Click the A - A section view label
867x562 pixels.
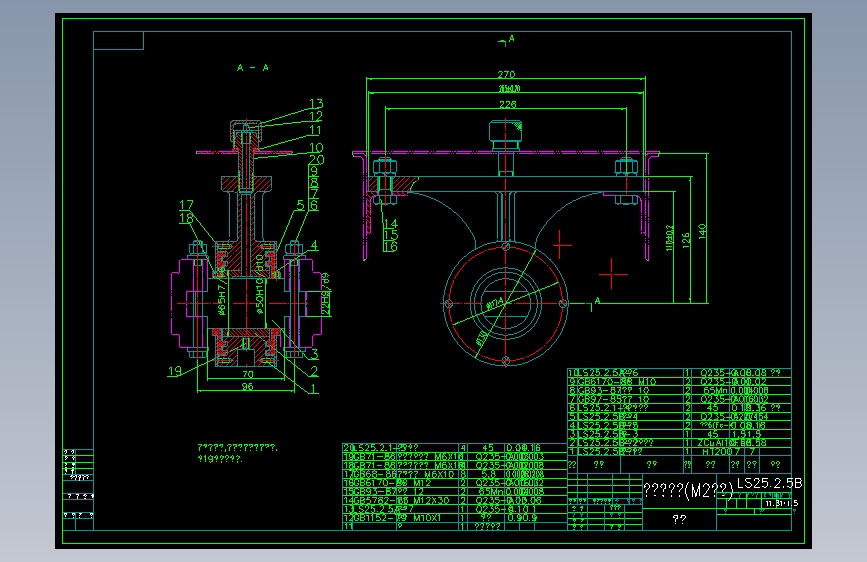click(253, 67)
